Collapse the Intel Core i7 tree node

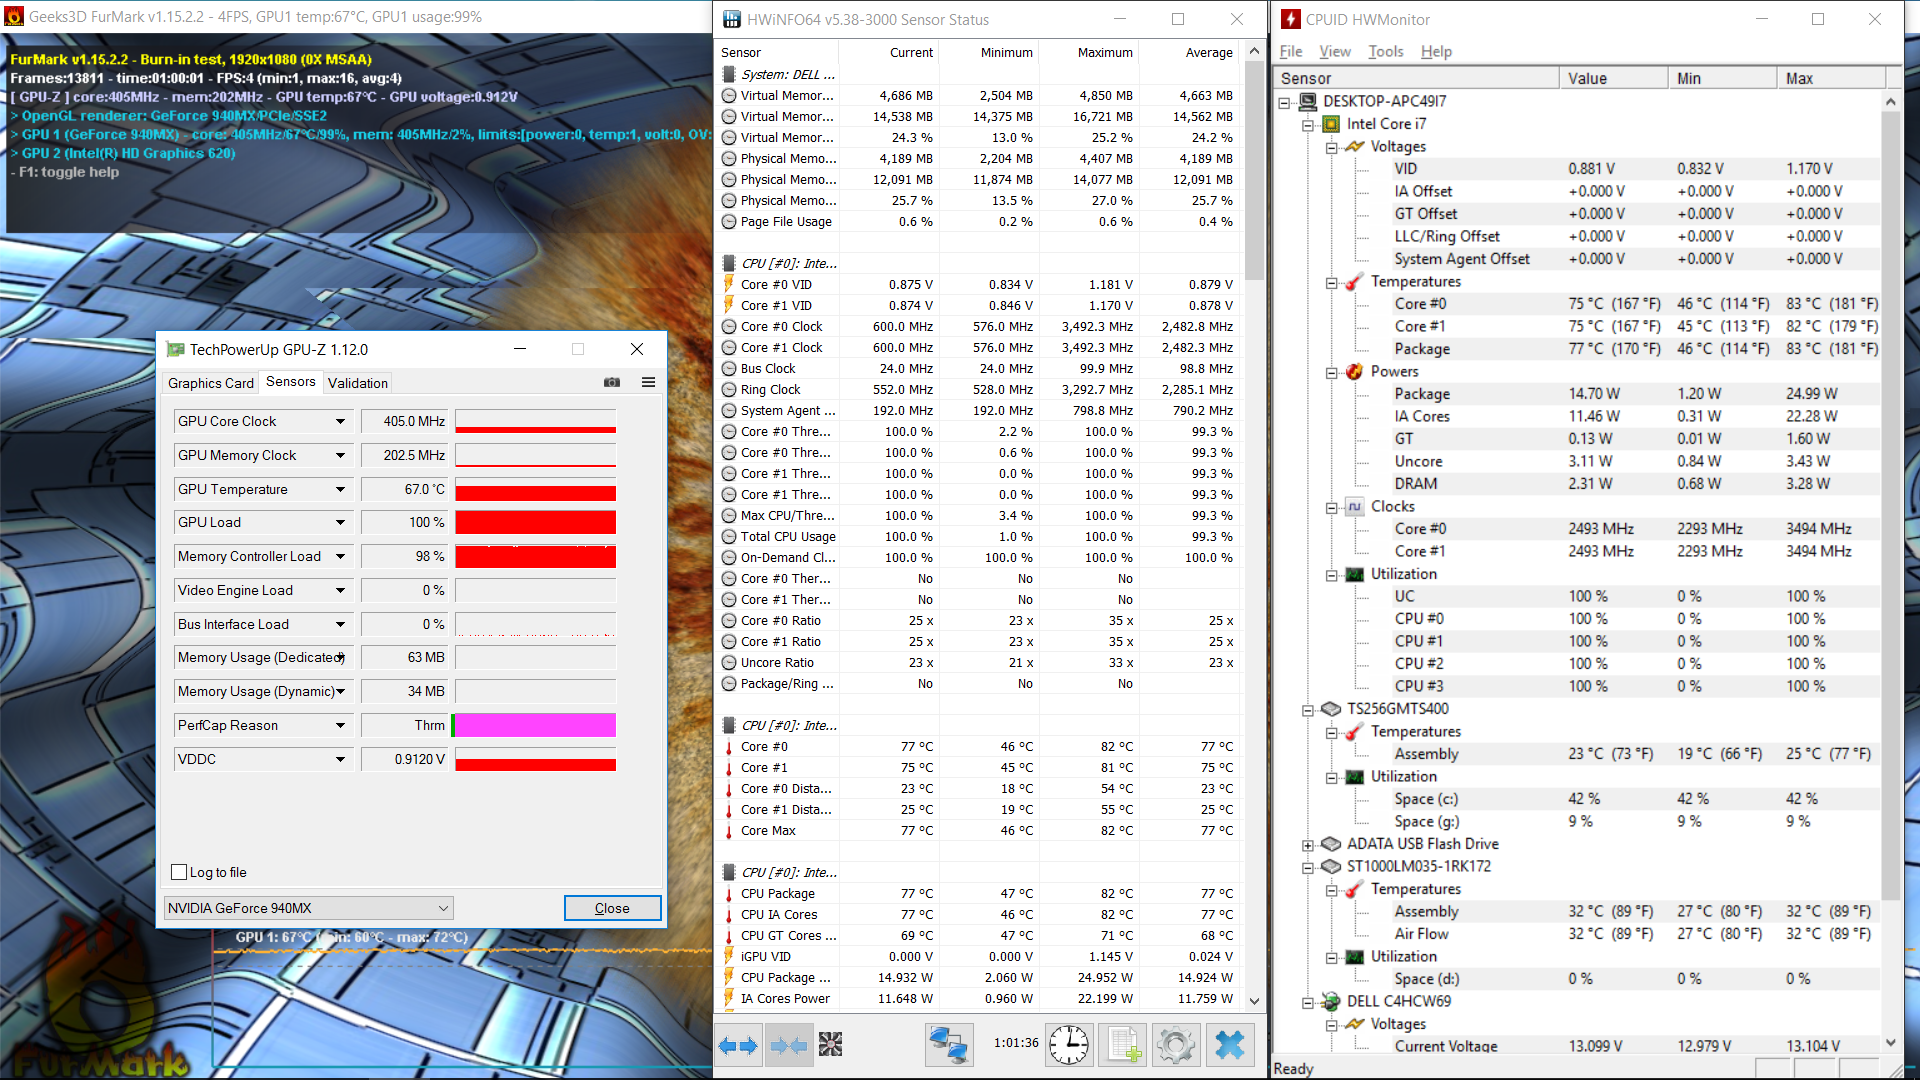tap(1308, 124)
